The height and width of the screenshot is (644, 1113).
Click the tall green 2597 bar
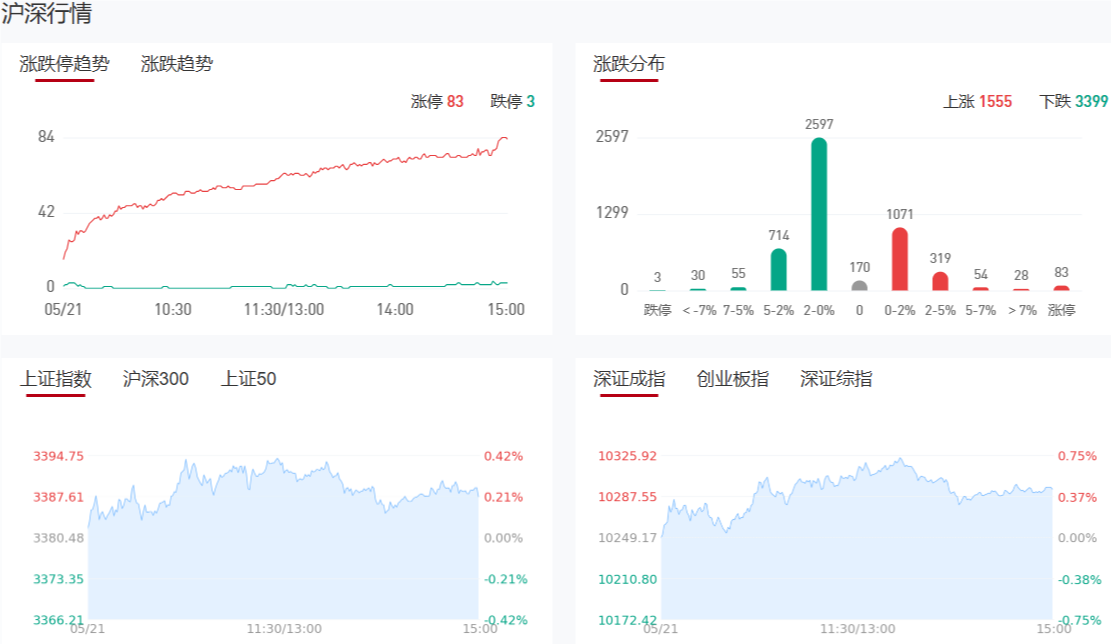tap(819, 214)
